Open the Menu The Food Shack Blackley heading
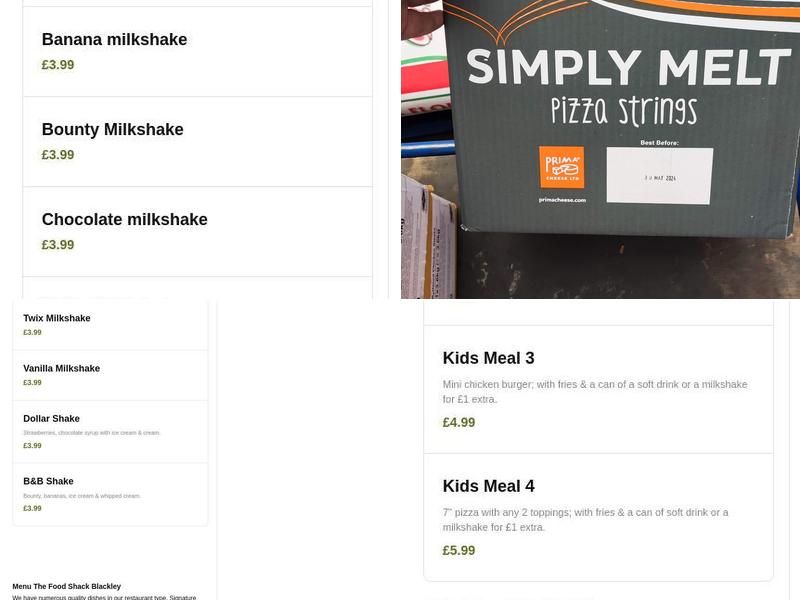Image resolution: width=800 pixels, height=600 pixels. tap(67, 586)
